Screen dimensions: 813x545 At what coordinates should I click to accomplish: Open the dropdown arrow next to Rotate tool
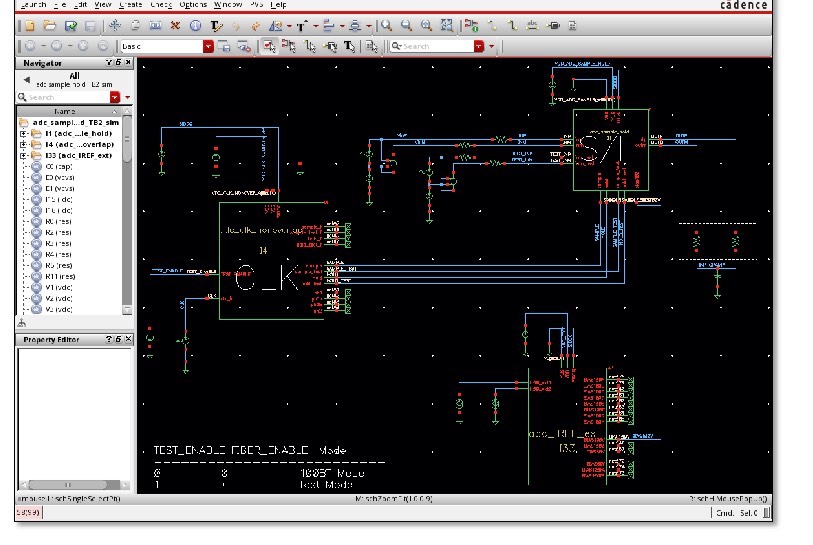289,25
